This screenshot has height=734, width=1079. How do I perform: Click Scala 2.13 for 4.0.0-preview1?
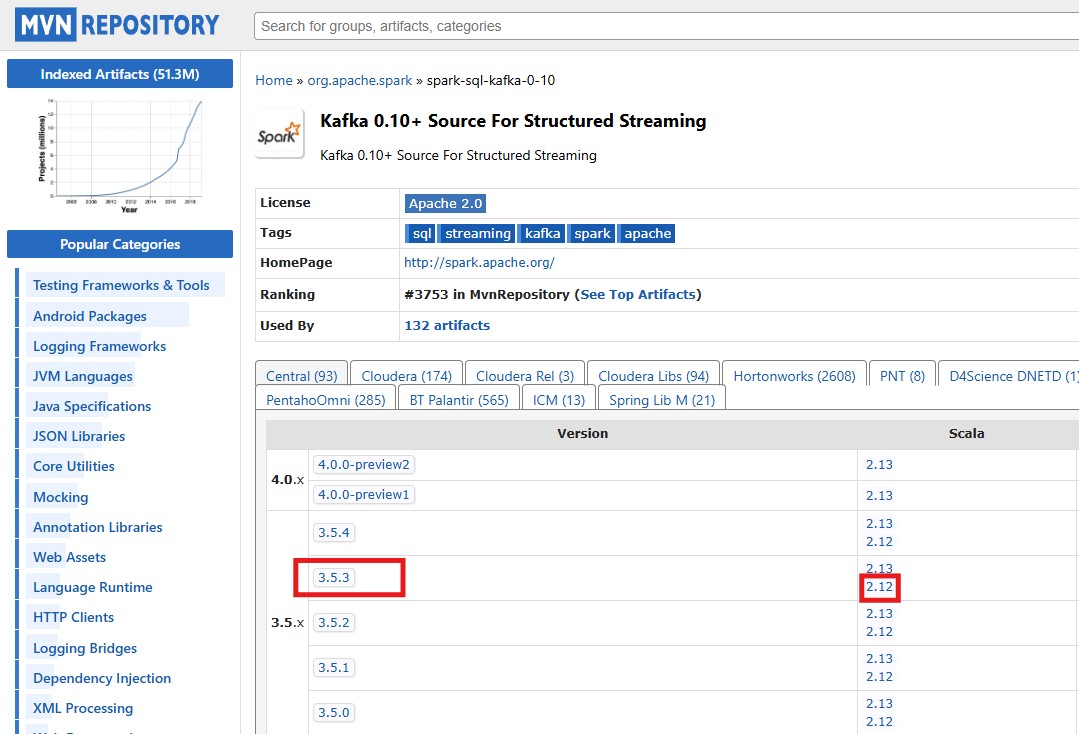pyautogui.click(x=879, y=495)
